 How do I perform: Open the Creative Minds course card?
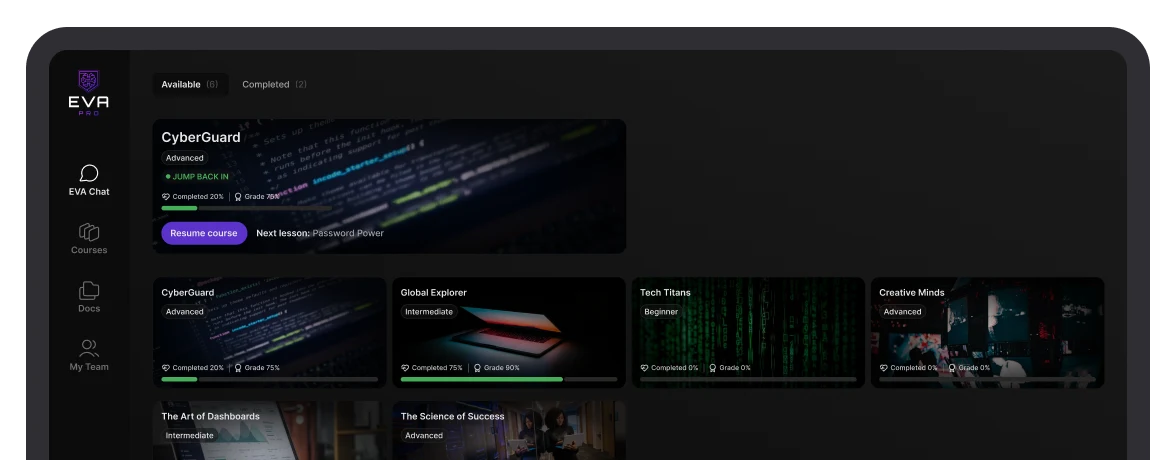tap(987, 332)
